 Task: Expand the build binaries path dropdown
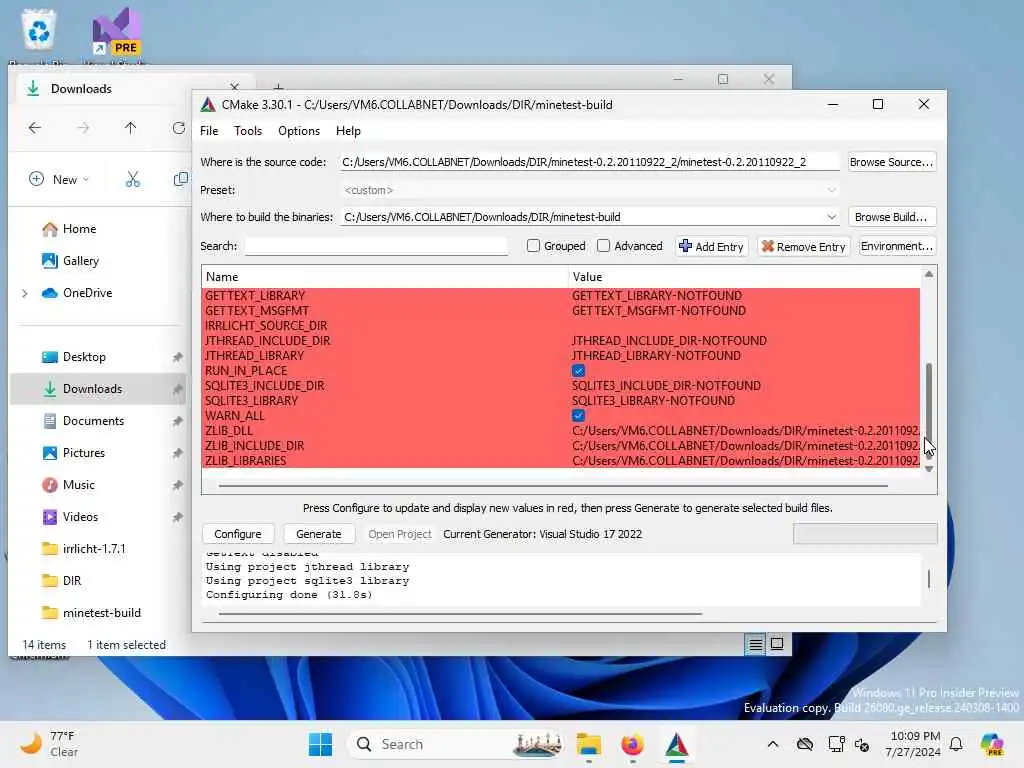[x=831, y=217]
